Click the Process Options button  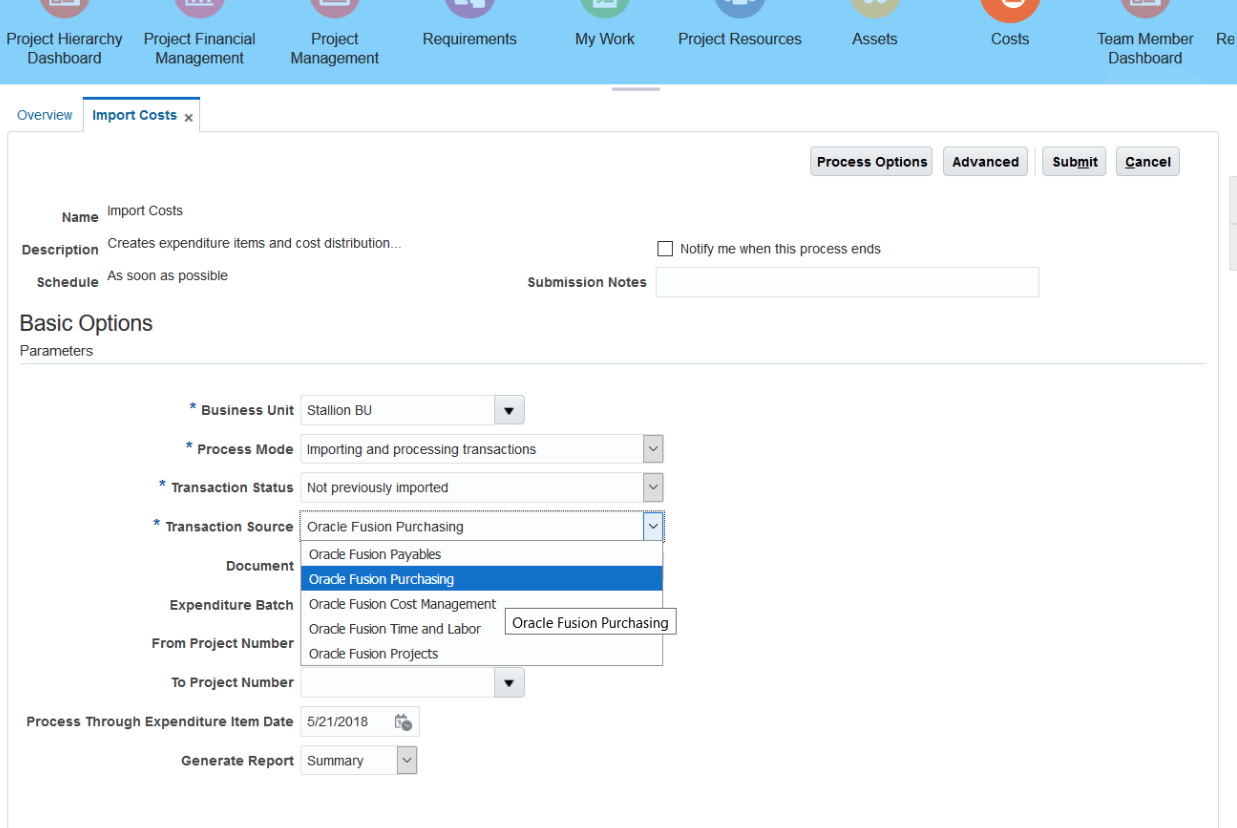click(871, 162)
